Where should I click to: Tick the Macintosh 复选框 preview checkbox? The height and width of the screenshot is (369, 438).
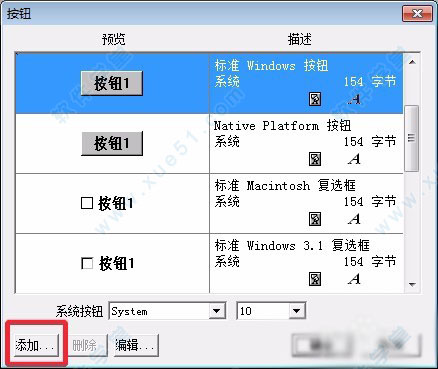87,203
